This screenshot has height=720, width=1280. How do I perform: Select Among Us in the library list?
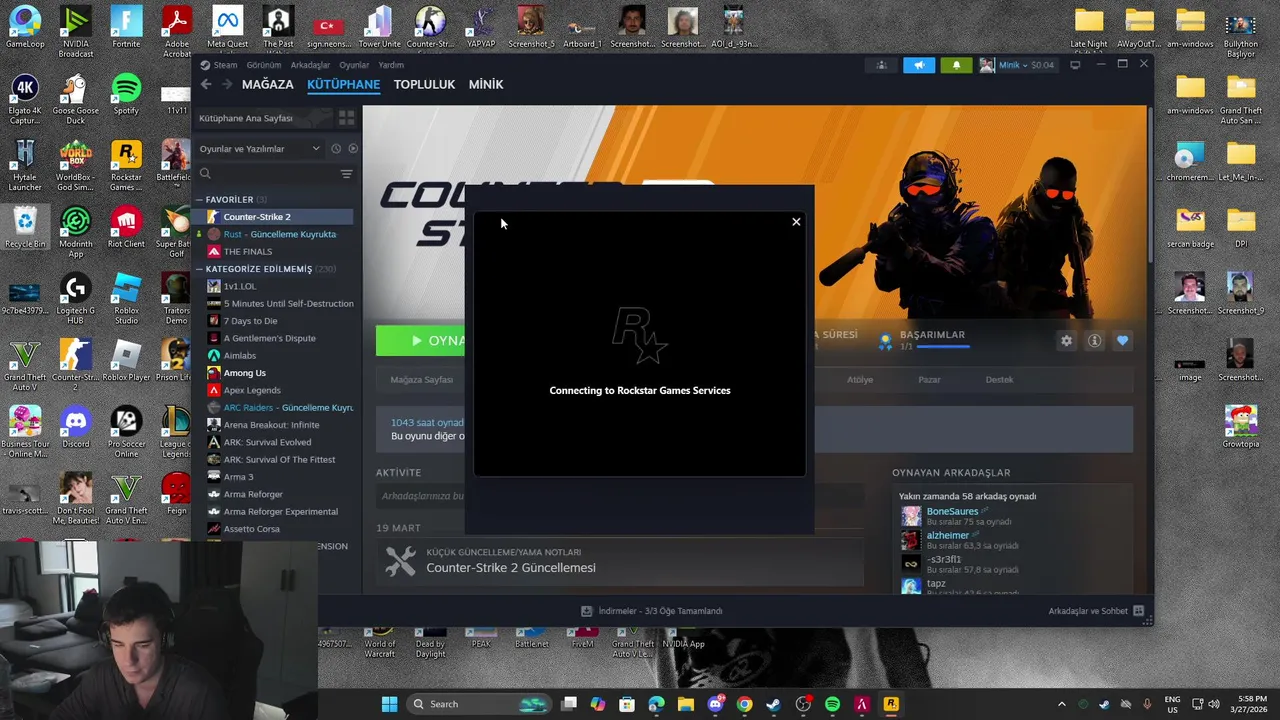[x=278, y=373]
